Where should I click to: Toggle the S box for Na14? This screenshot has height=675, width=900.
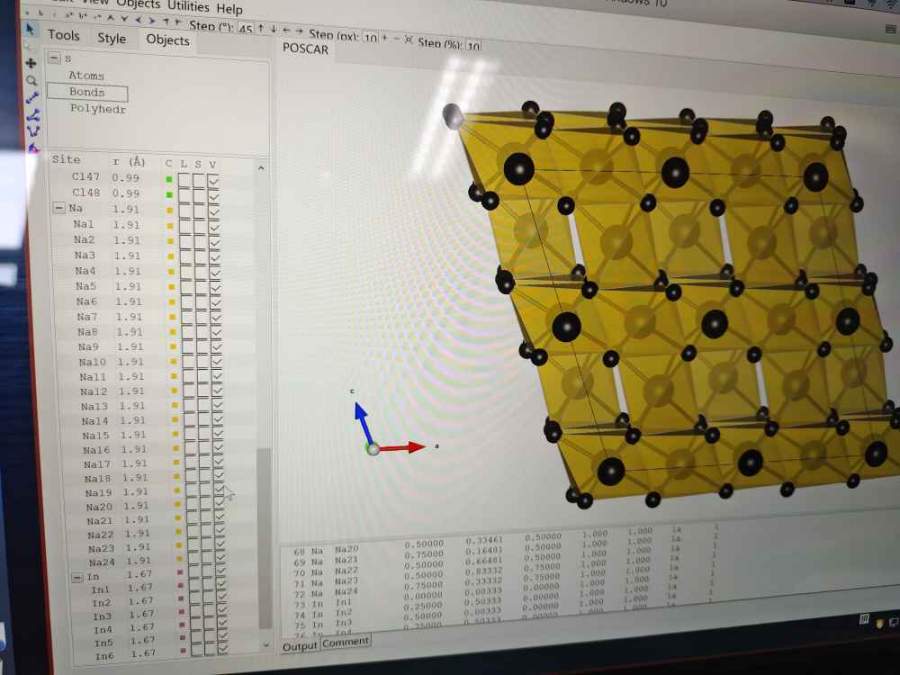coord(205,421)
